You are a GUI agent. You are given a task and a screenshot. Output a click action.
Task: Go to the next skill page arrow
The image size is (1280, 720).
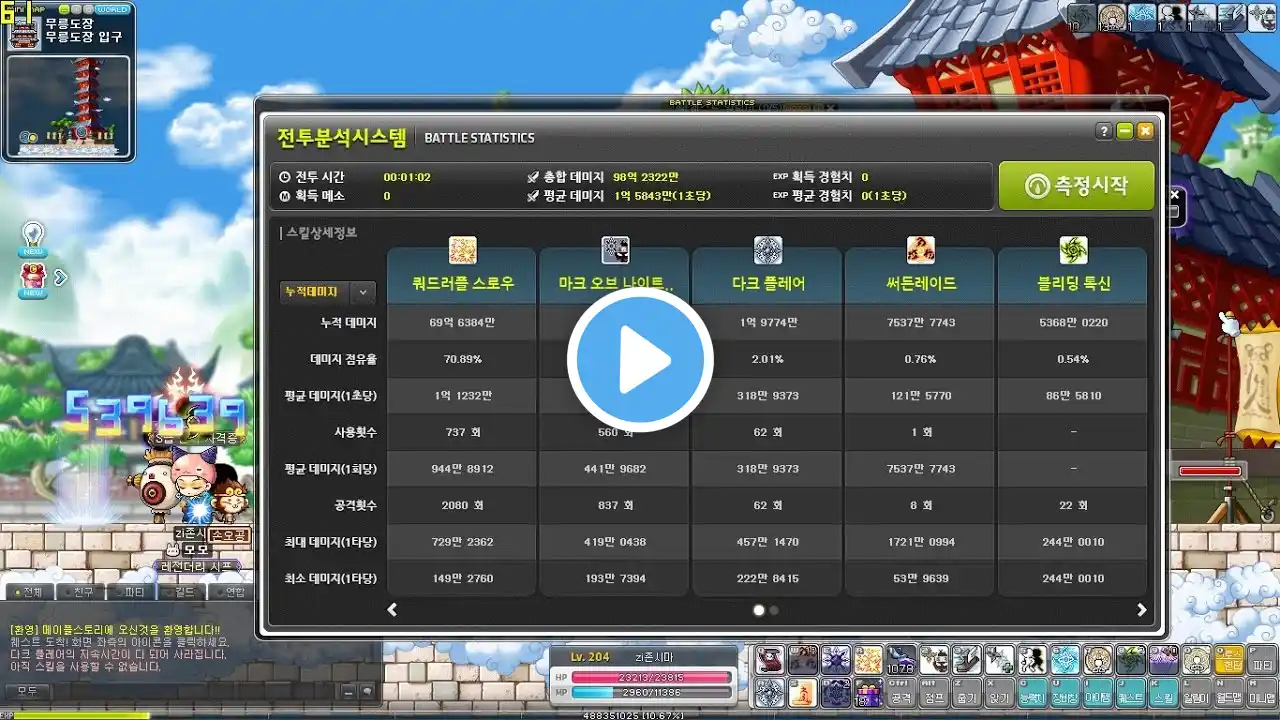(x=1141, y=609)
